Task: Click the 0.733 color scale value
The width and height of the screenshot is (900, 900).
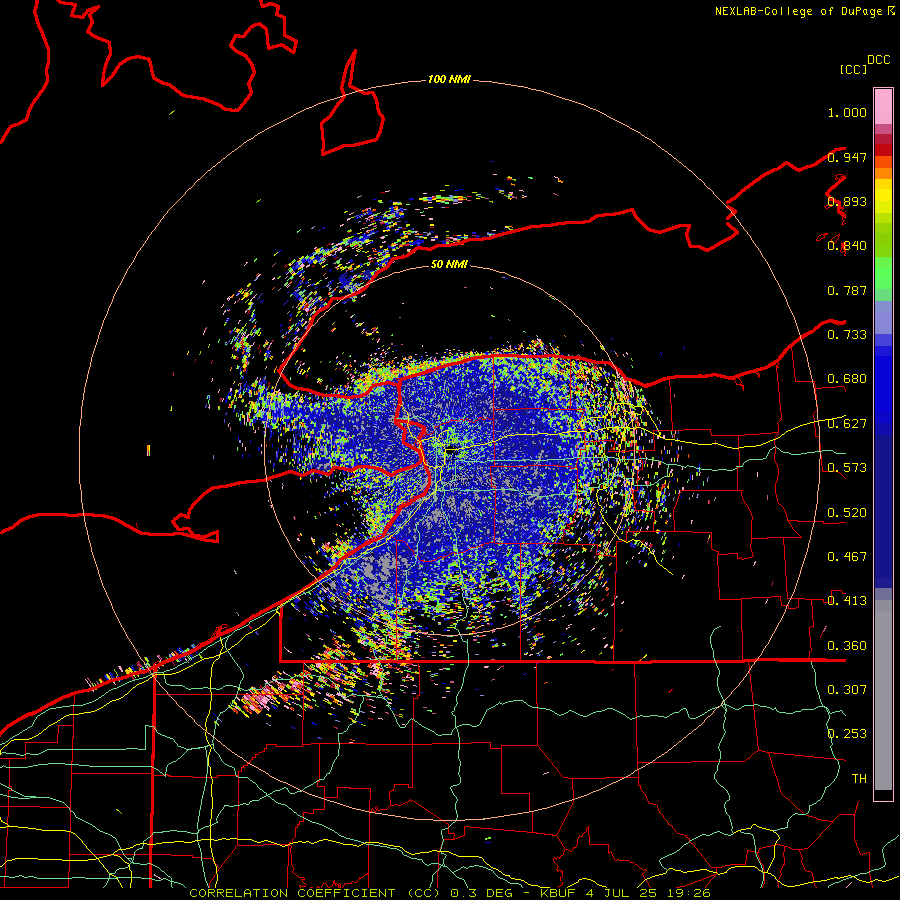Action: pos(847,335)
